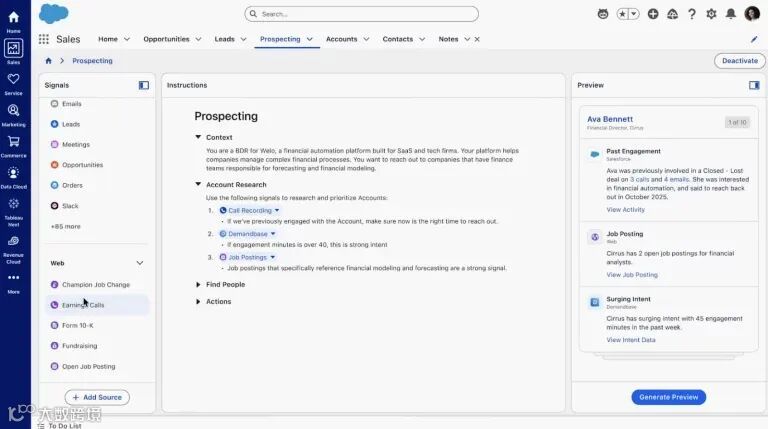Open Tableau Next sidebar icon
The image size is (768, 429).
coord(14,204)
